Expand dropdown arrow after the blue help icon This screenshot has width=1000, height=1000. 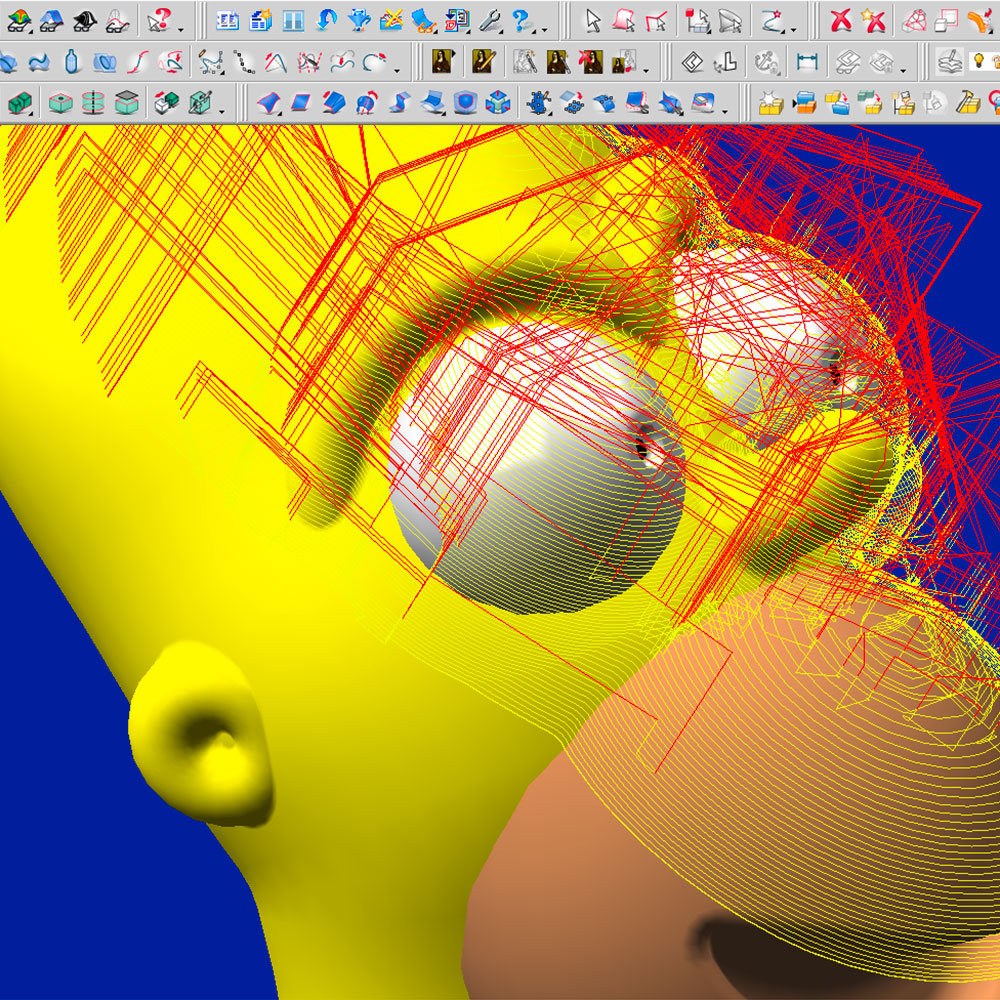[x=544, y=30]
